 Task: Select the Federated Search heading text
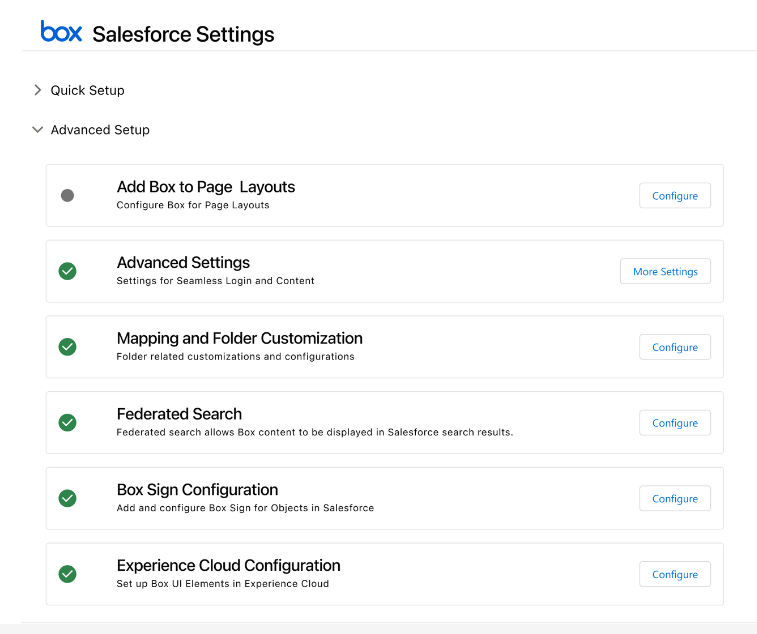click(x=179, y=414)
